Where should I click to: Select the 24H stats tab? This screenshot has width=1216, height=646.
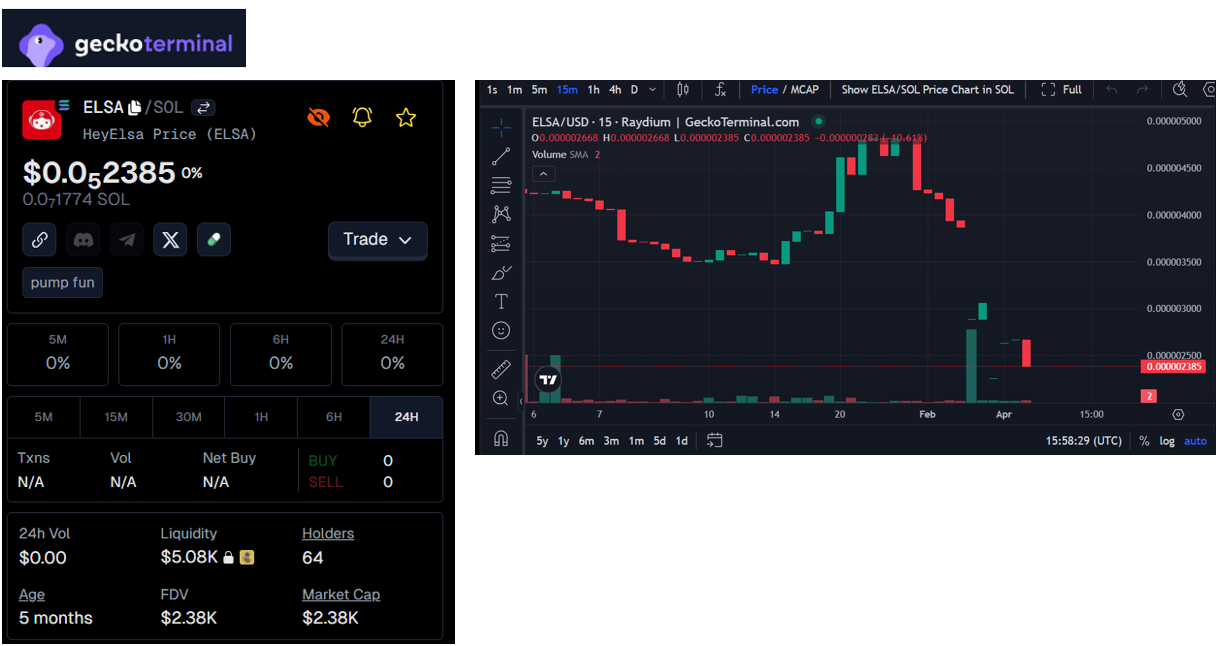pos(406,417)
